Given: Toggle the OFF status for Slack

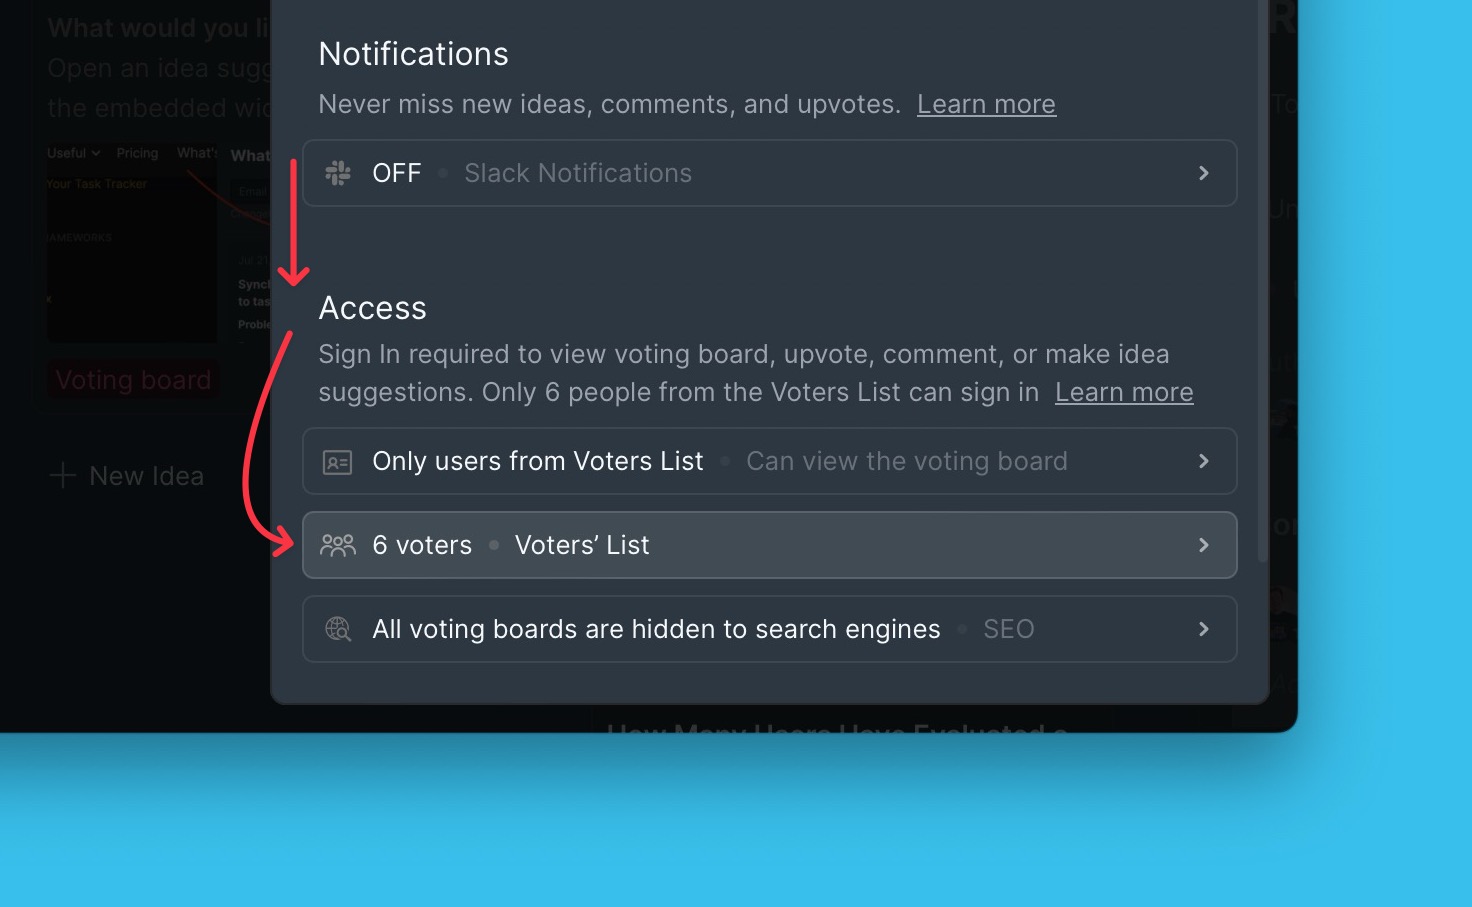Looking at the screenshot, I should coord(397,173).
